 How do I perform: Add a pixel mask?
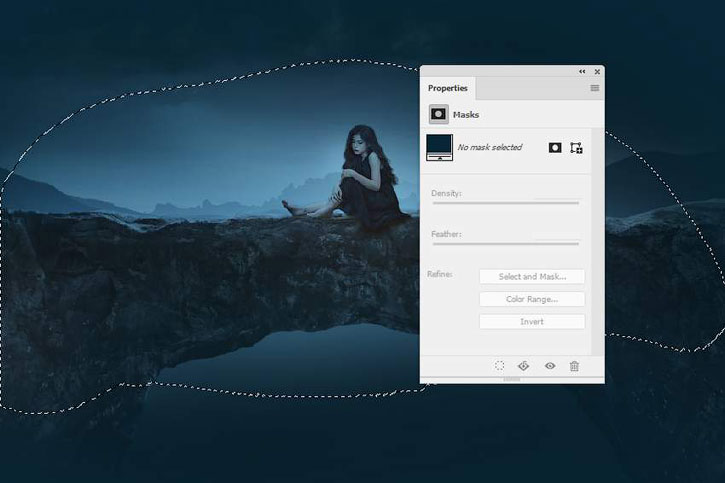(x=555, y=147)
